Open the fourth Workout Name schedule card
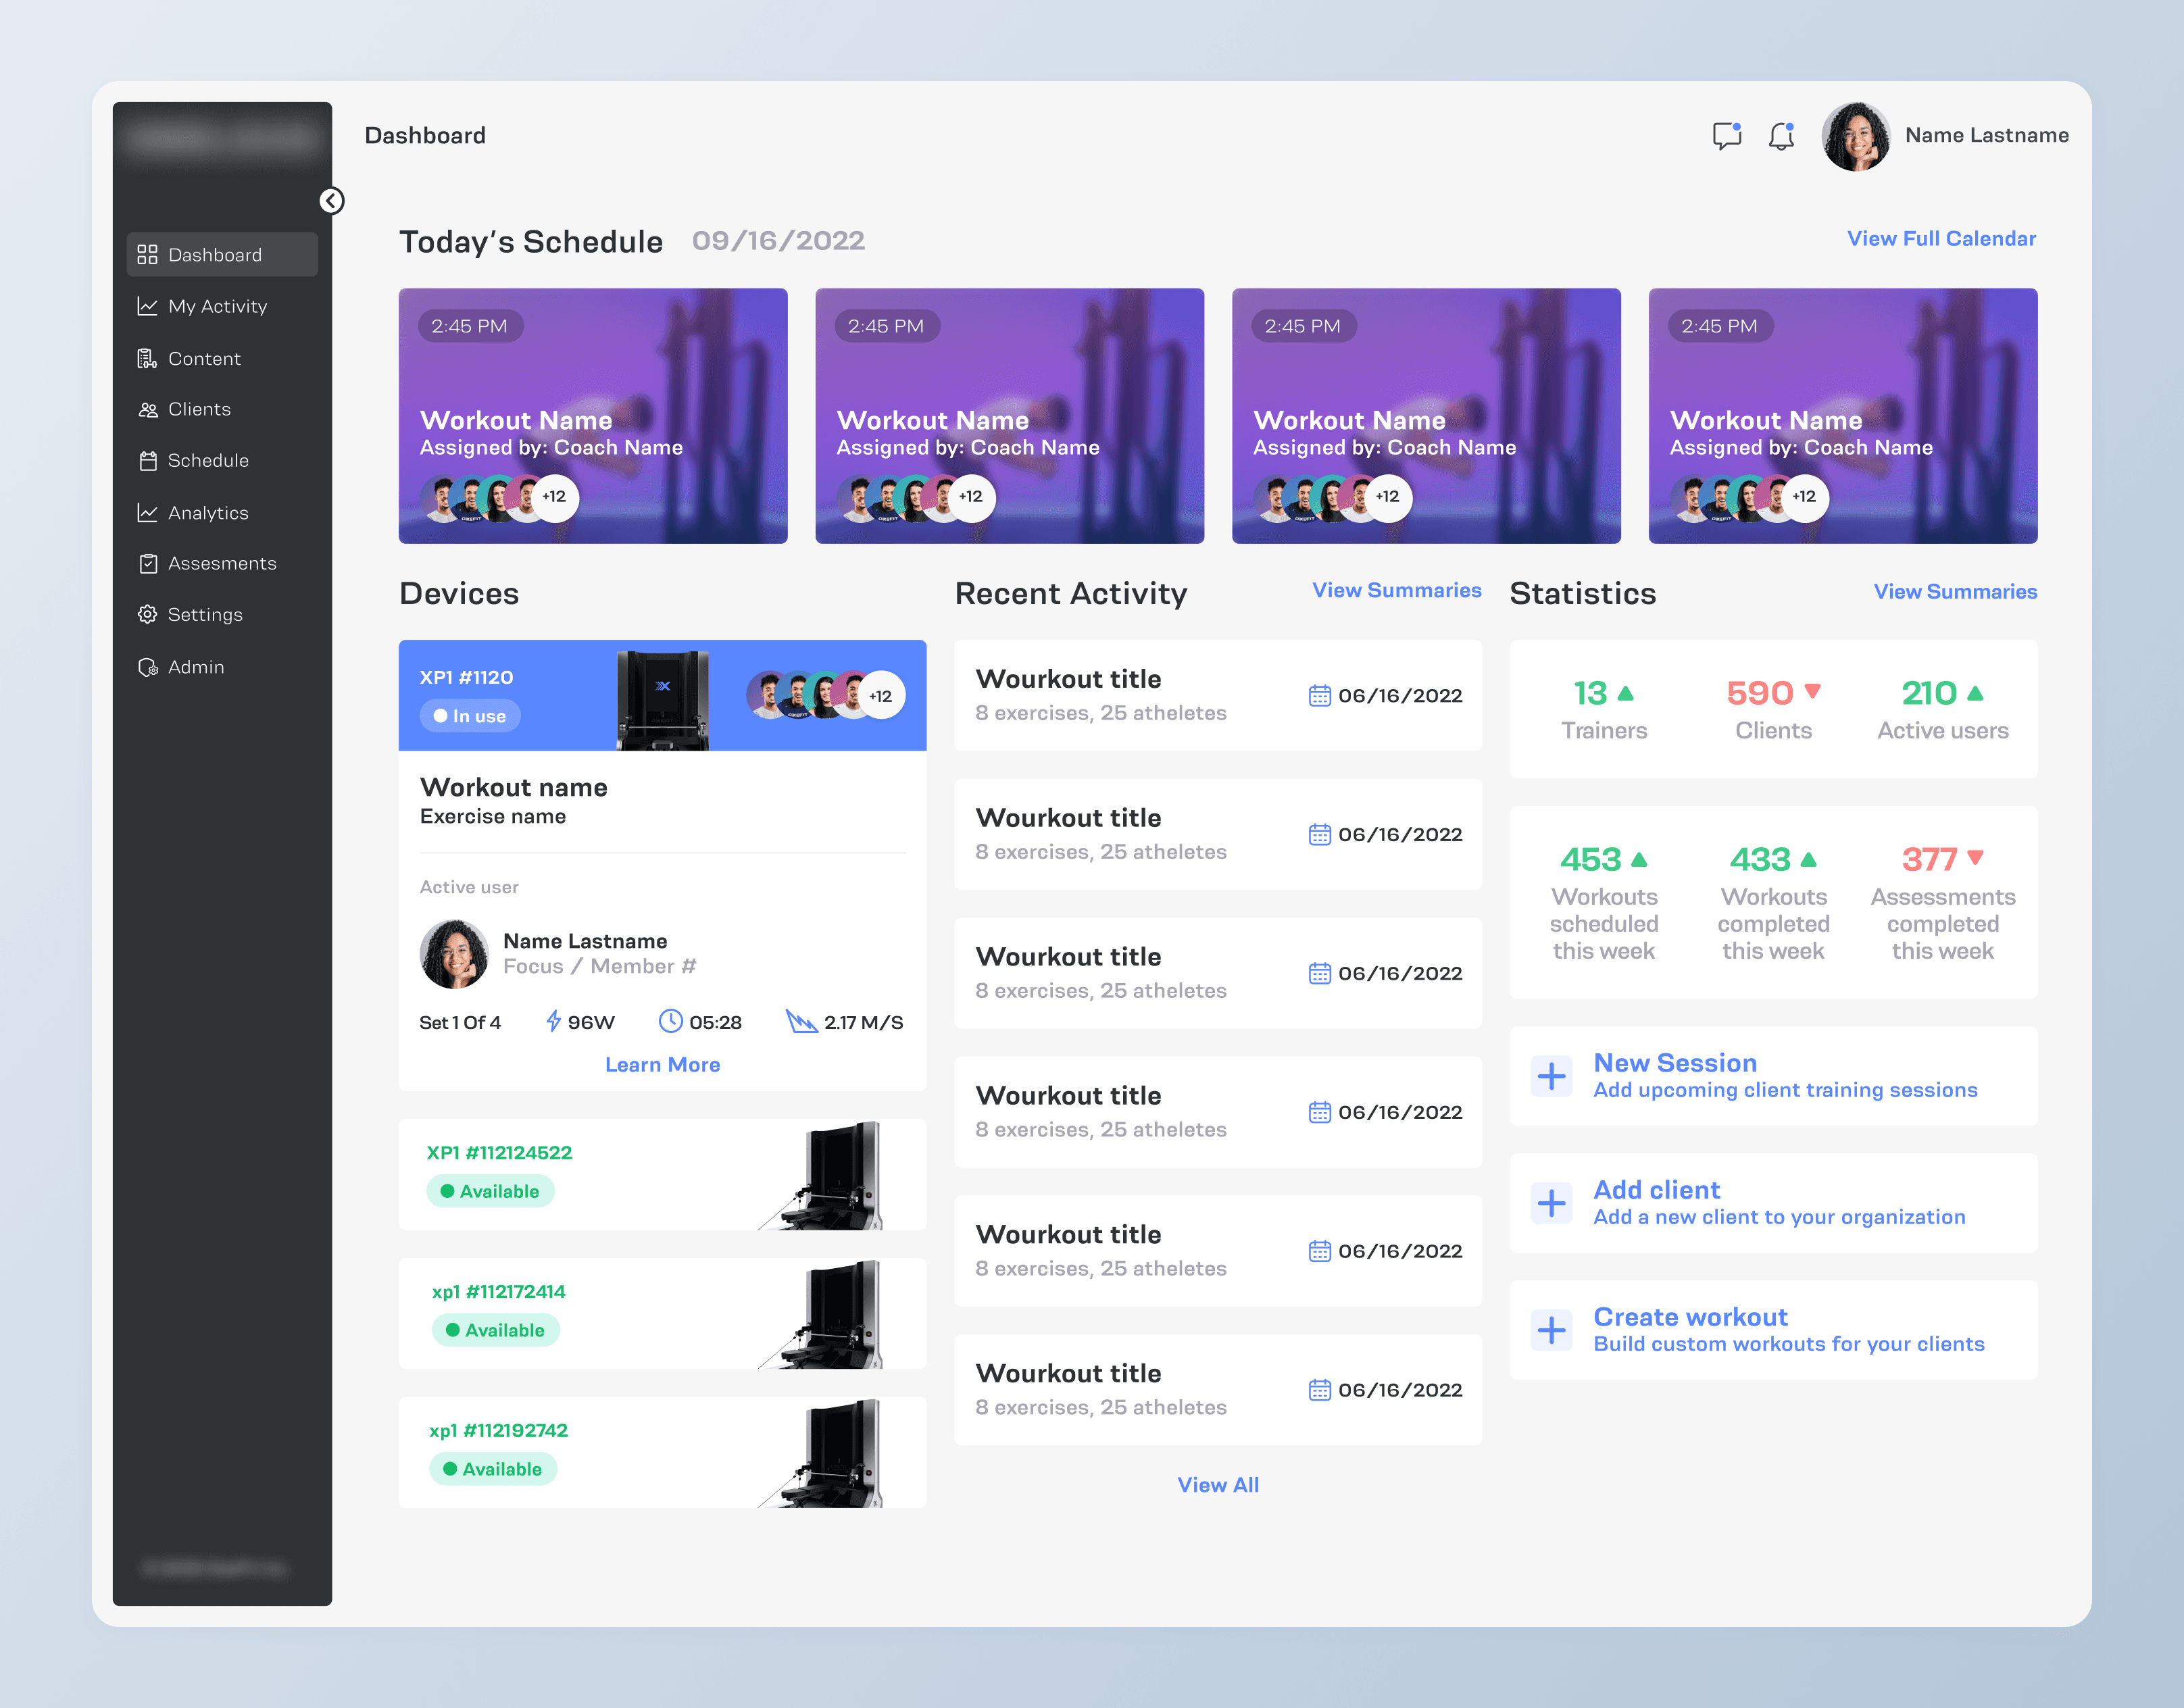The height and width of the screenshot is (1708, 2184). [1843, 416]
